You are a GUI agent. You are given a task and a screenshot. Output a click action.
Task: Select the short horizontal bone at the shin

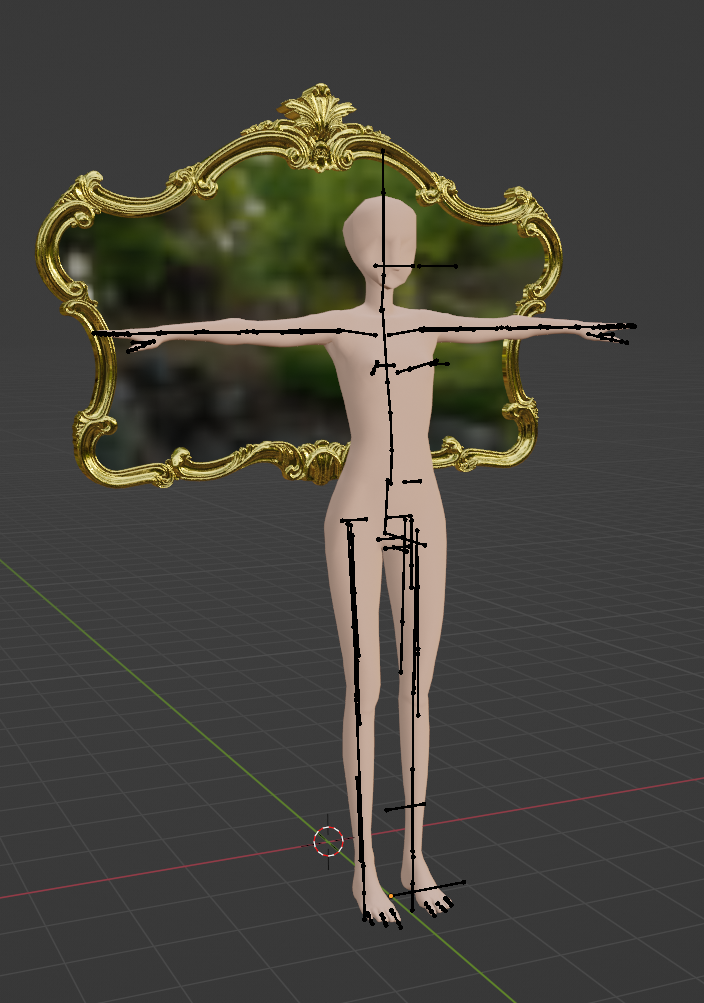[x=405, y=806]
